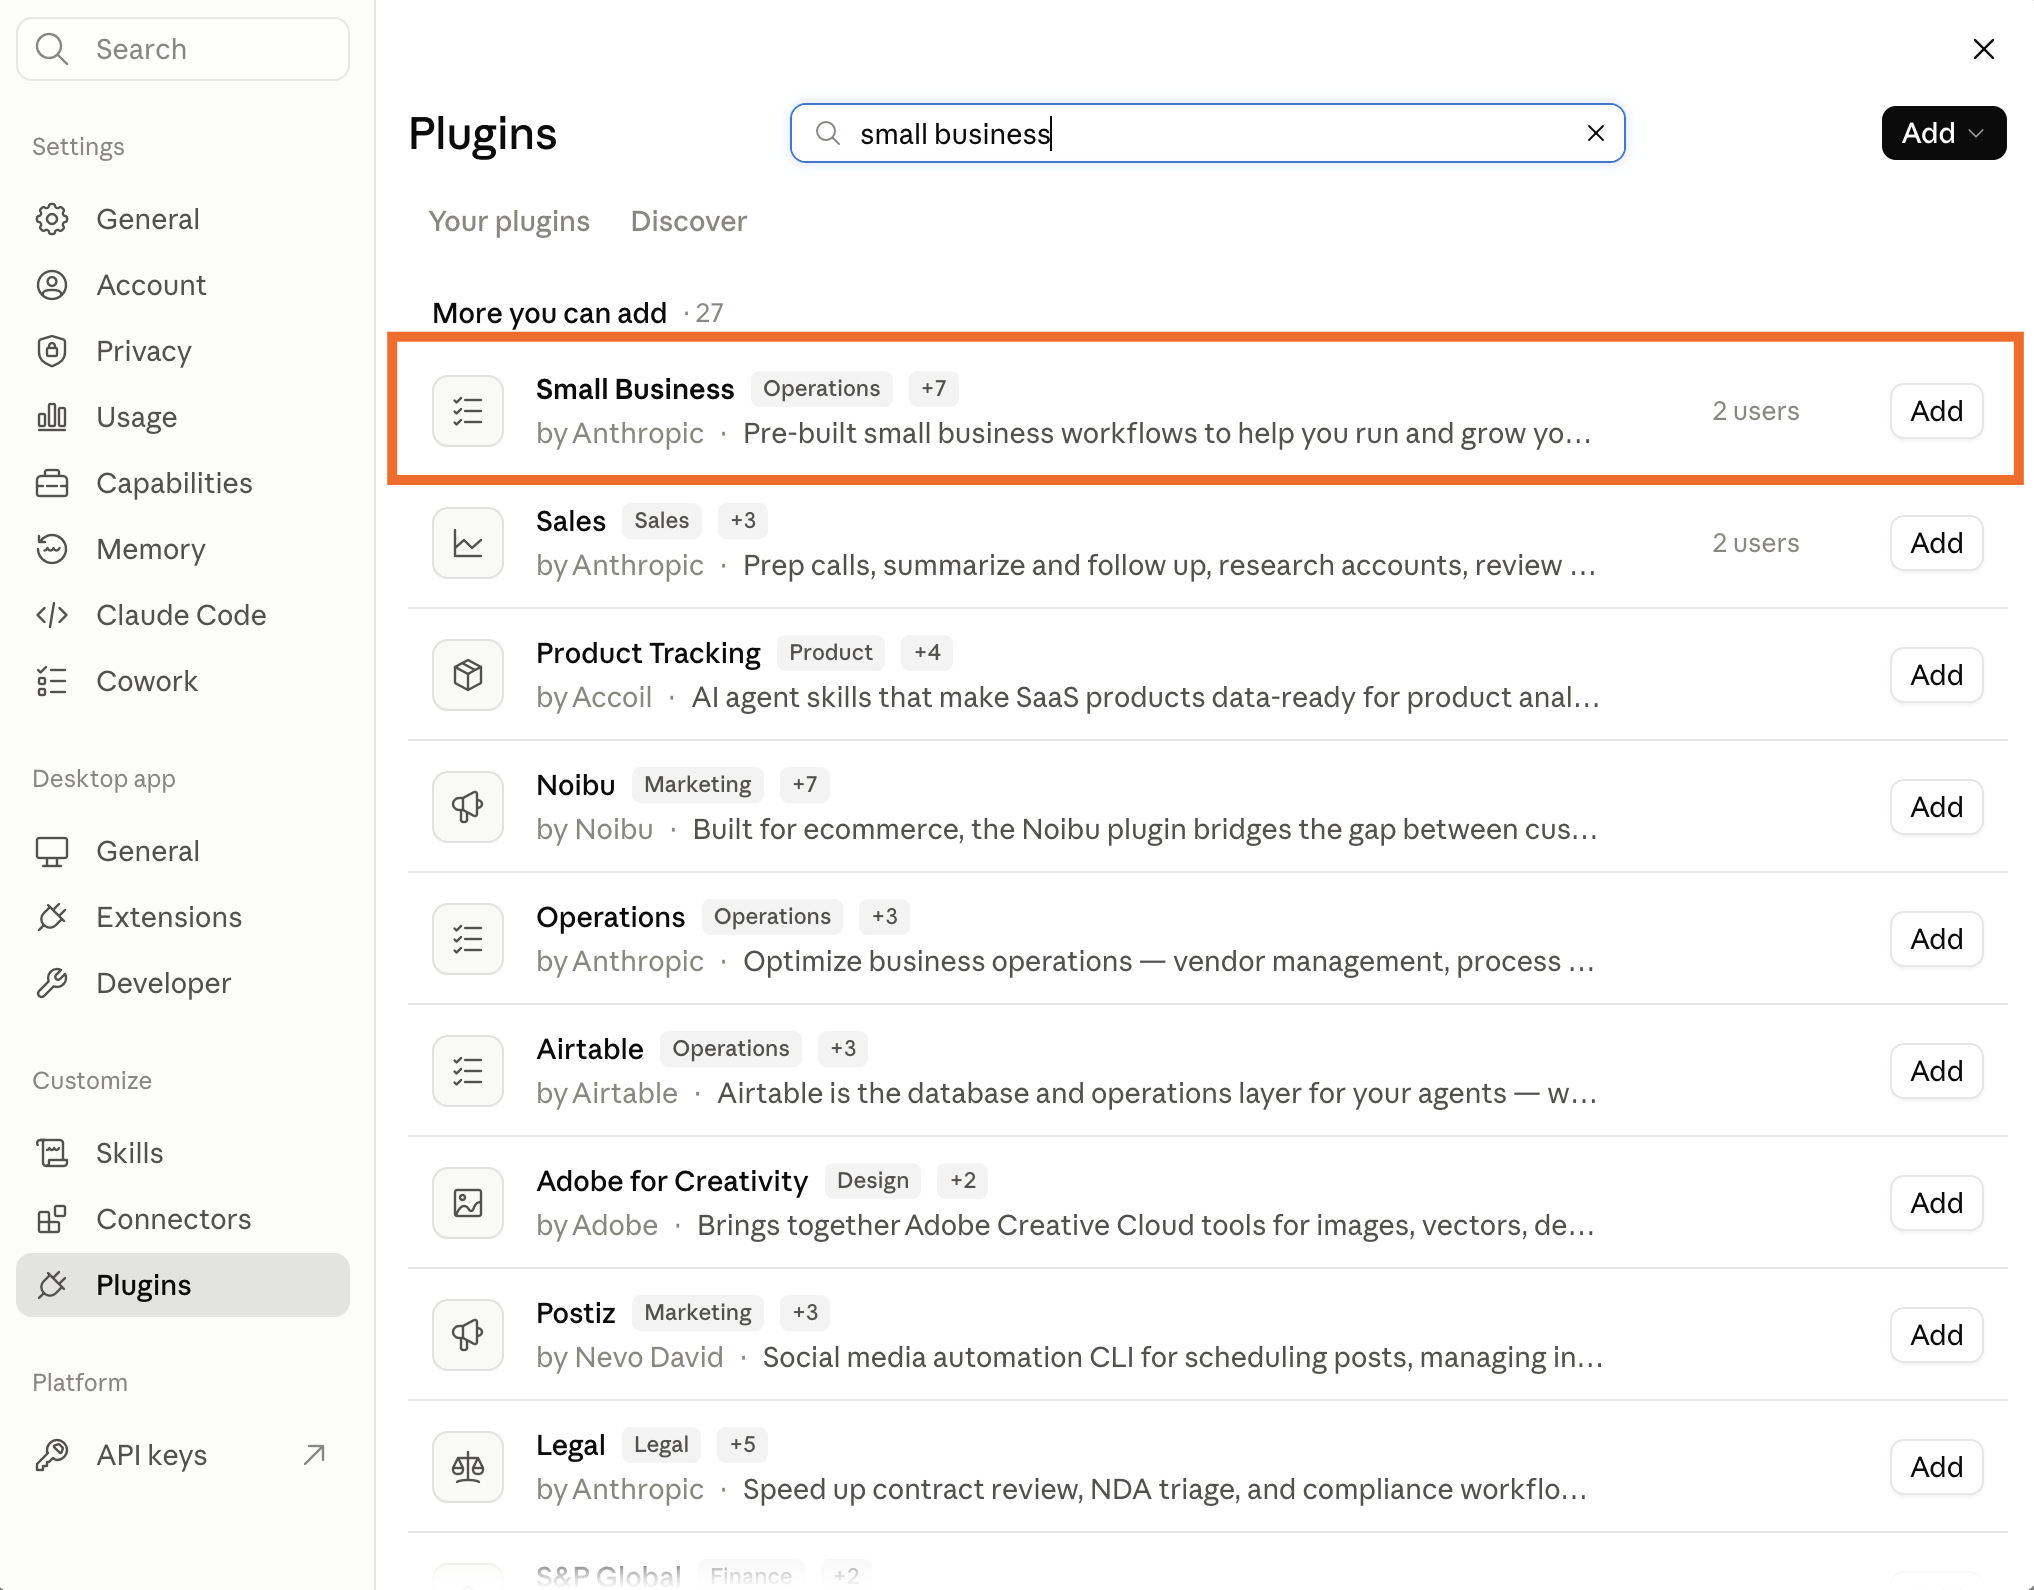Expand the +3 tags on Airtable
This screenshot has height=1590, width=2034.
(x=843, y=1049)
